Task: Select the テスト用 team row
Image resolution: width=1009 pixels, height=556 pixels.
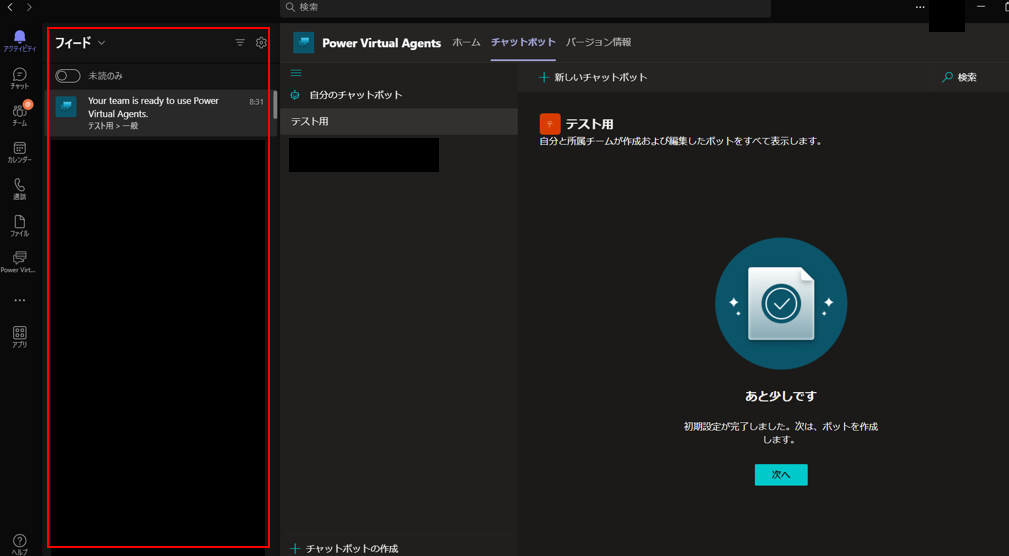Action: (399, 121)
